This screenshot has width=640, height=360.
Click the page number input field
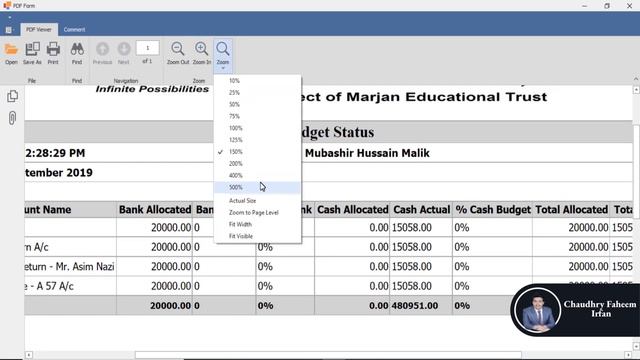147,48
